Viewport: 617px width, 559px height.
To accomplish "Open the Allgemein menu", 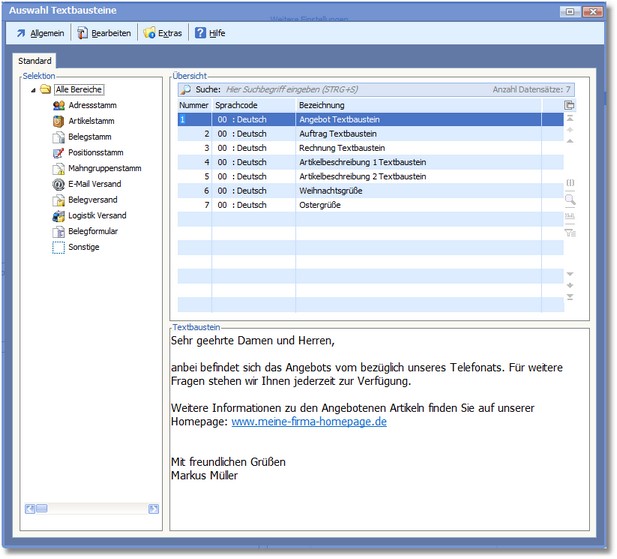I will [x=40, y=33].
